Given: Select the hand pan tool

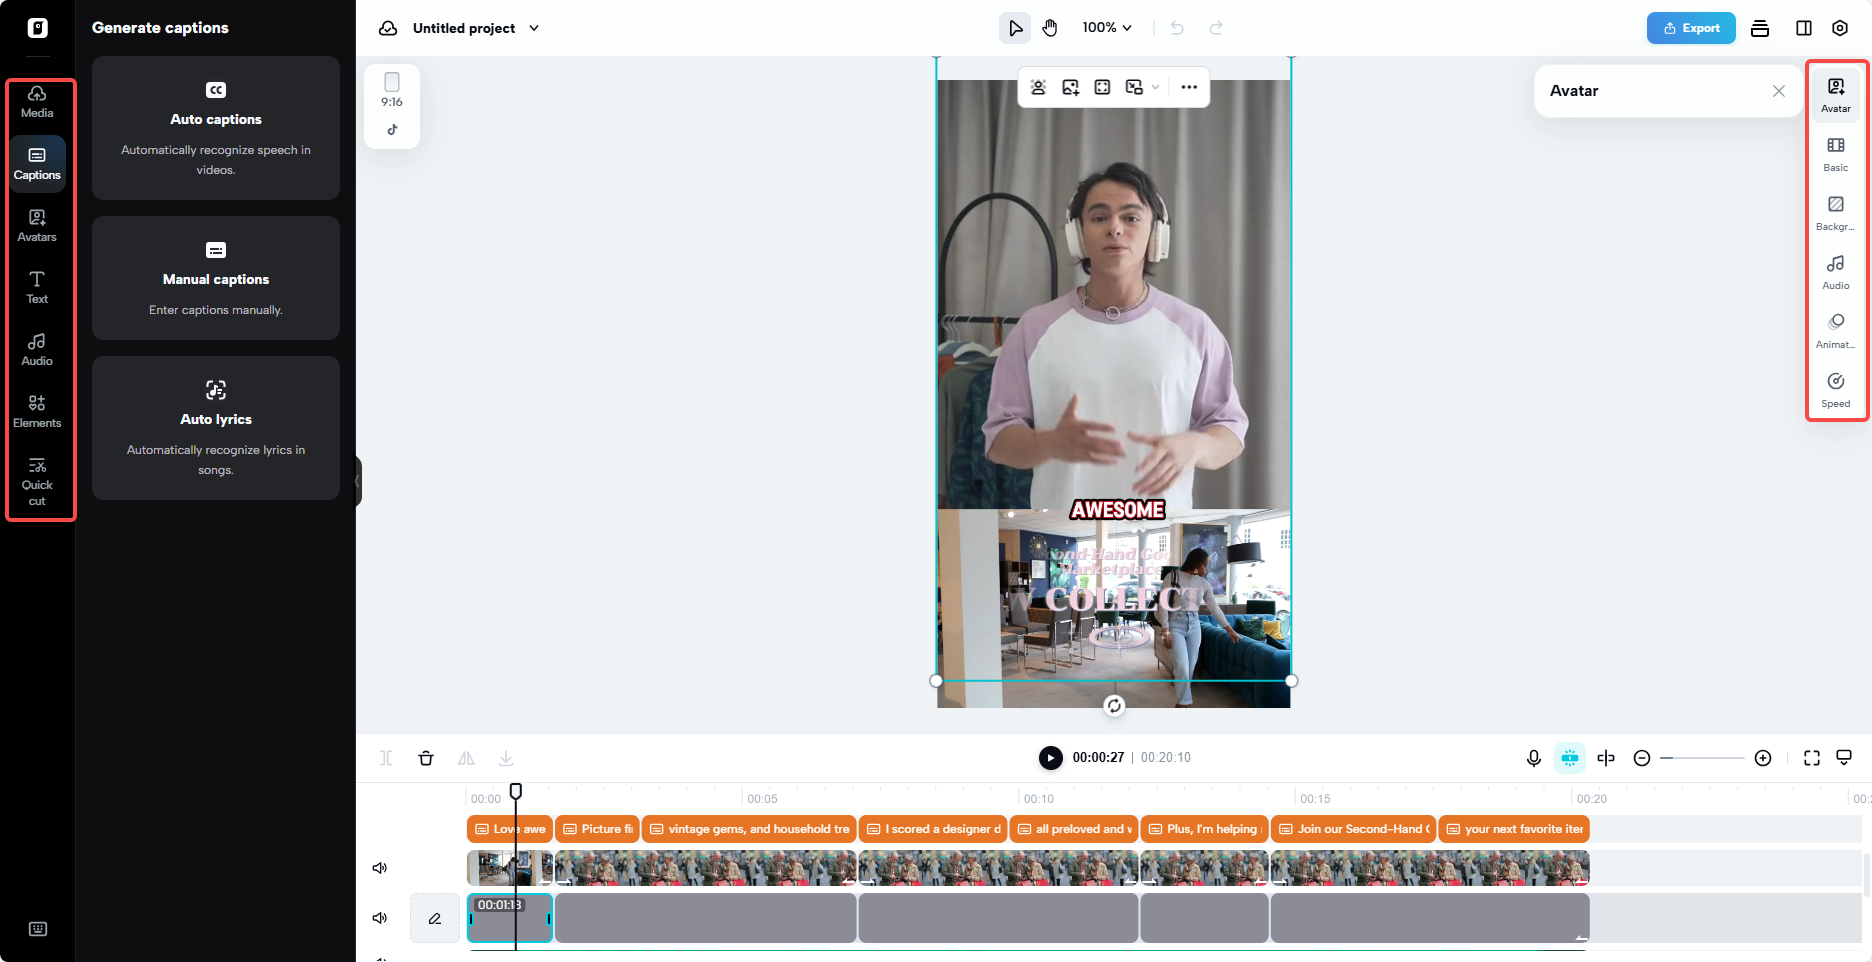Looking at the screenshot, I should pos(1050,28).
